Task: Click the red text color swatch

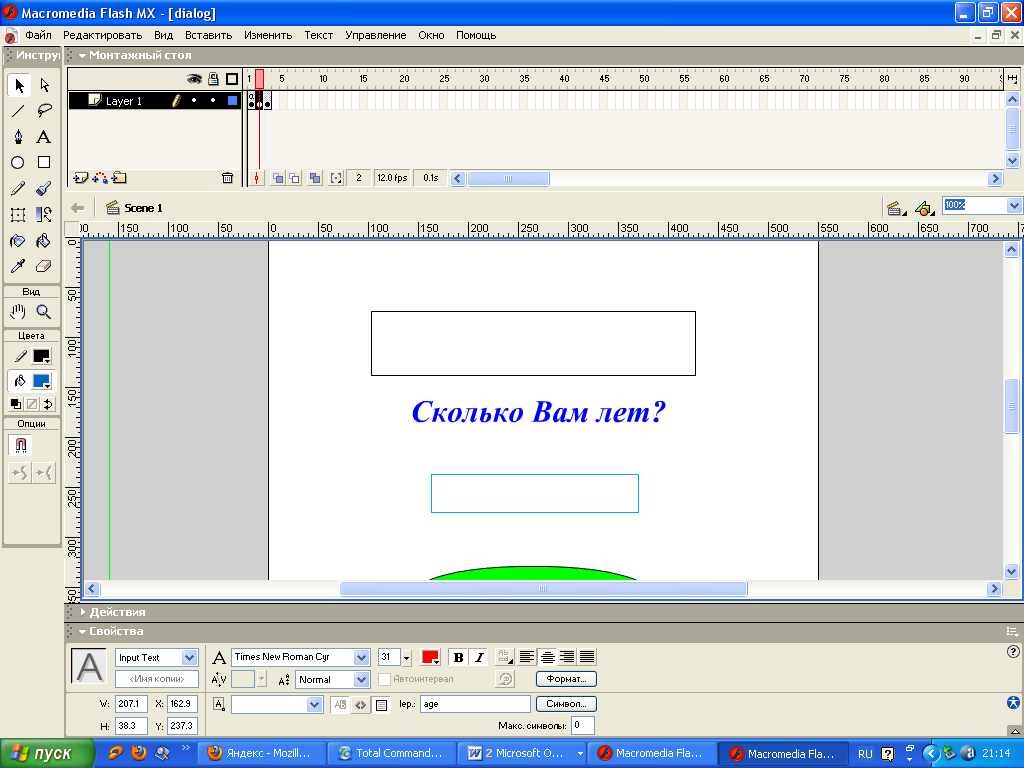Action: click(430, 657)
